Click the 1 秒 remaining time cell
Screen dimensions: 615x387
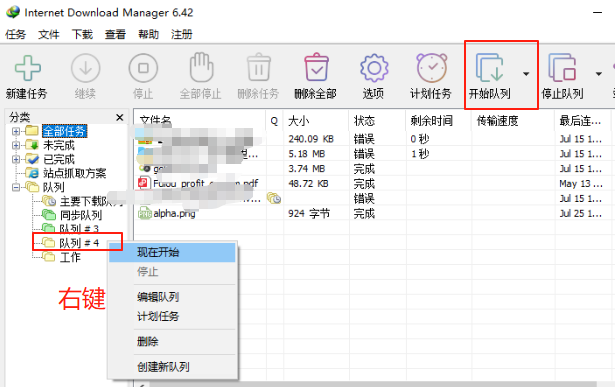(x=420, y=154)
